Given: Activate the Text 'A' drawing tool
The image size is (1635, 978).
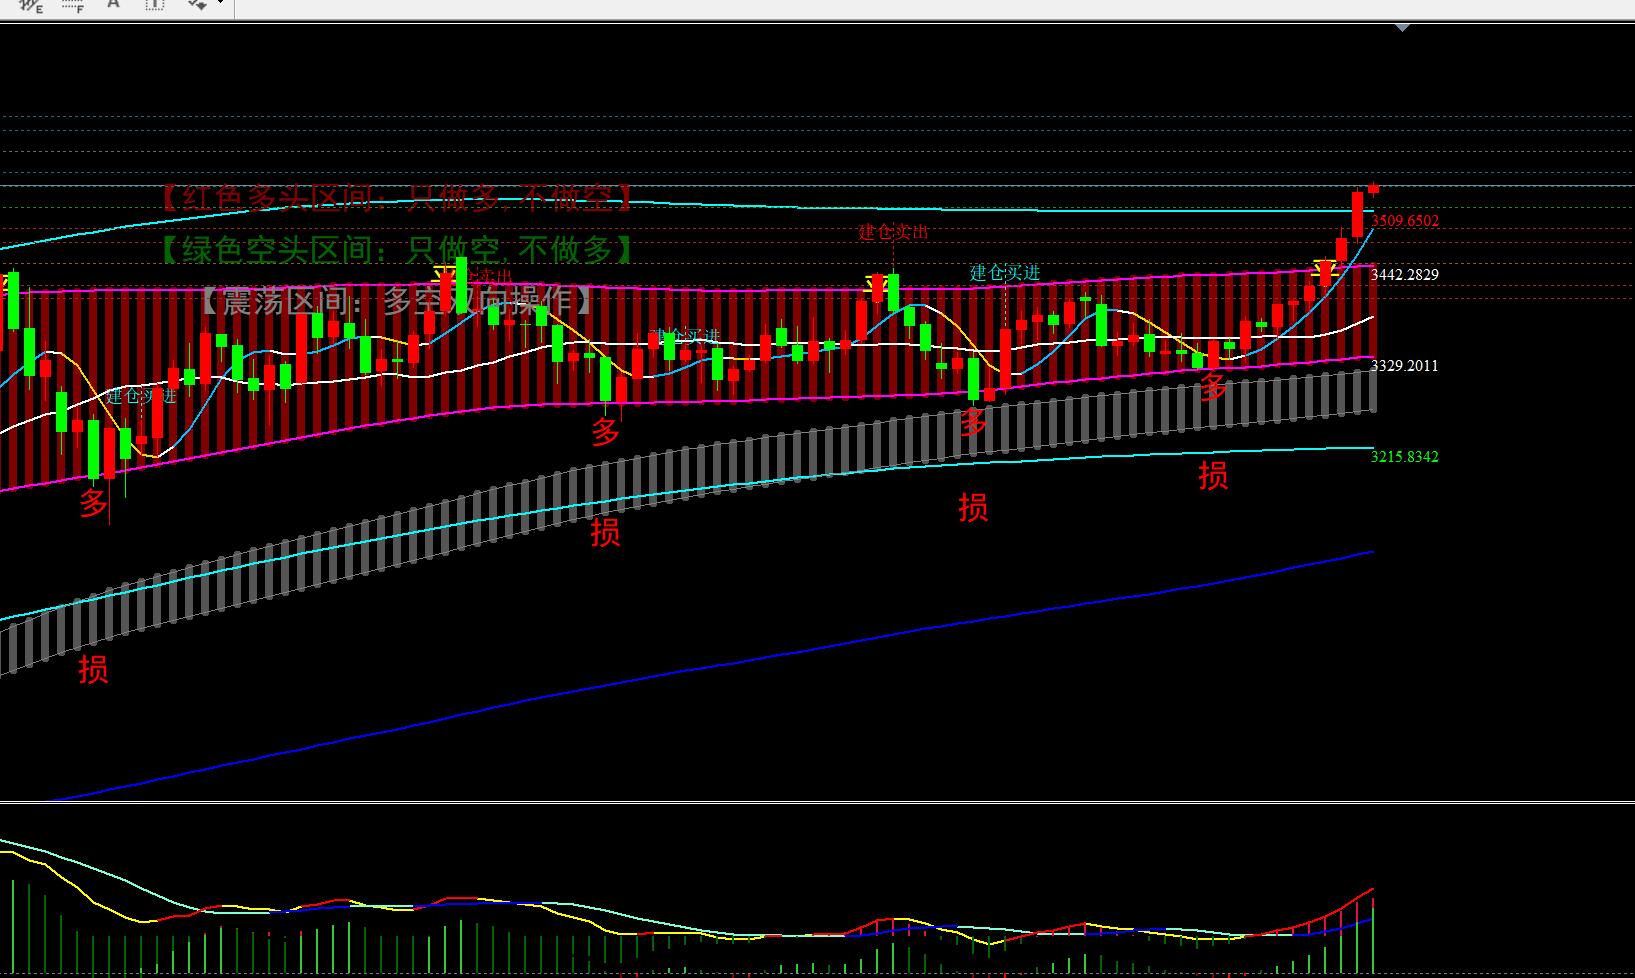Looking at the screenshot, I should point(113,4).
